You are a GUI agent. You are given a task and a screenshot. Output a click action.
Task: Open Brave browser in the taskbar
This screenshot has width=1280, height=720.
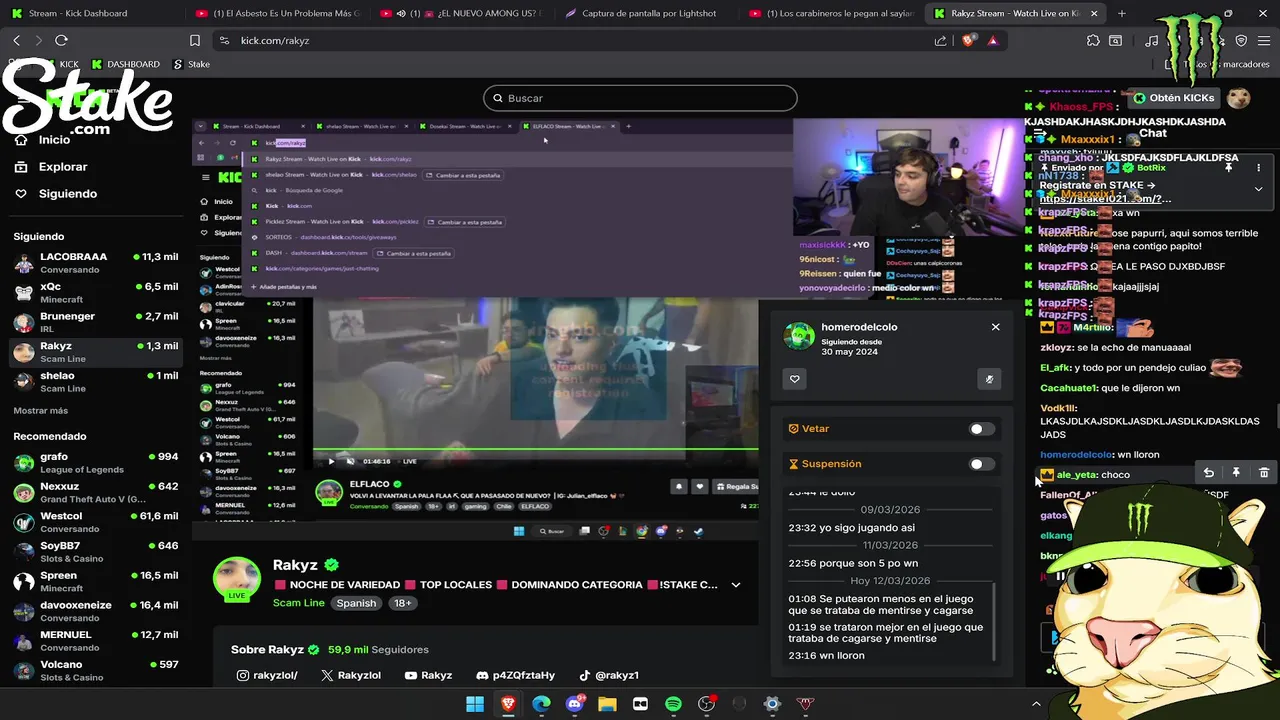pos(508,704)
